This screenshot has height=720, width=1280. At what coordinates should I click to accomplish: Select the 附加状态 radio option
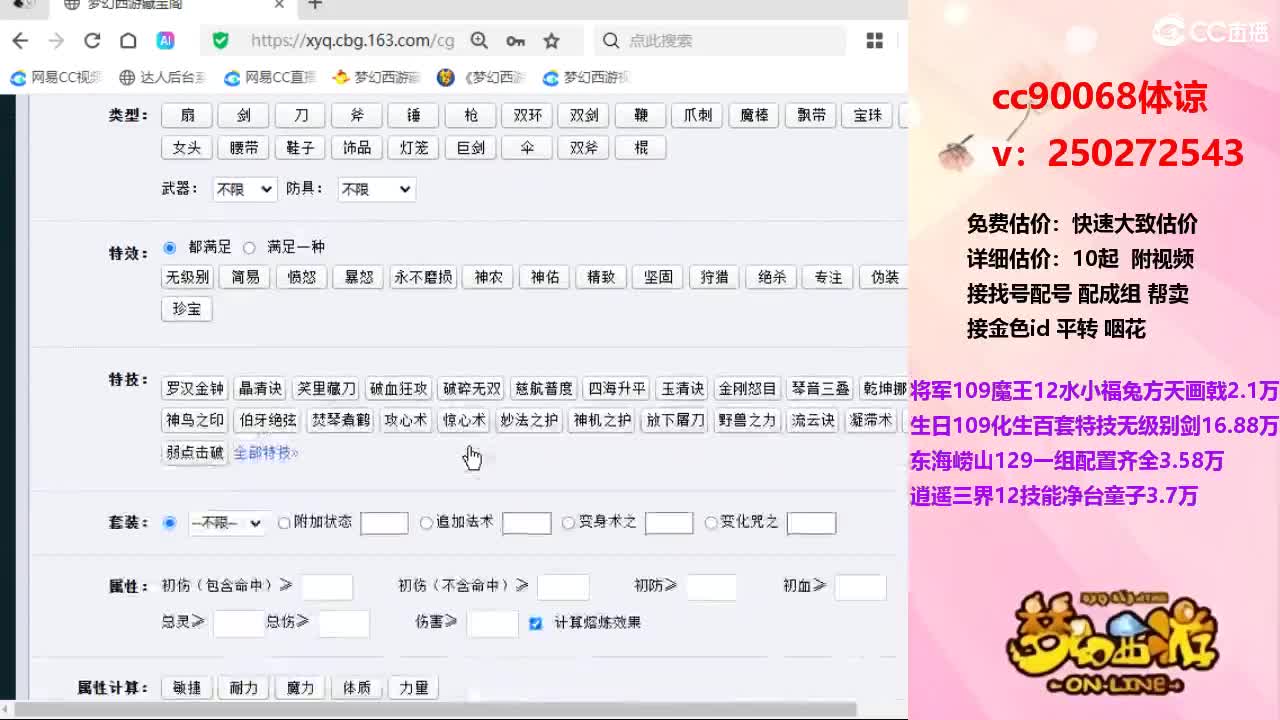tap(284, 522)
